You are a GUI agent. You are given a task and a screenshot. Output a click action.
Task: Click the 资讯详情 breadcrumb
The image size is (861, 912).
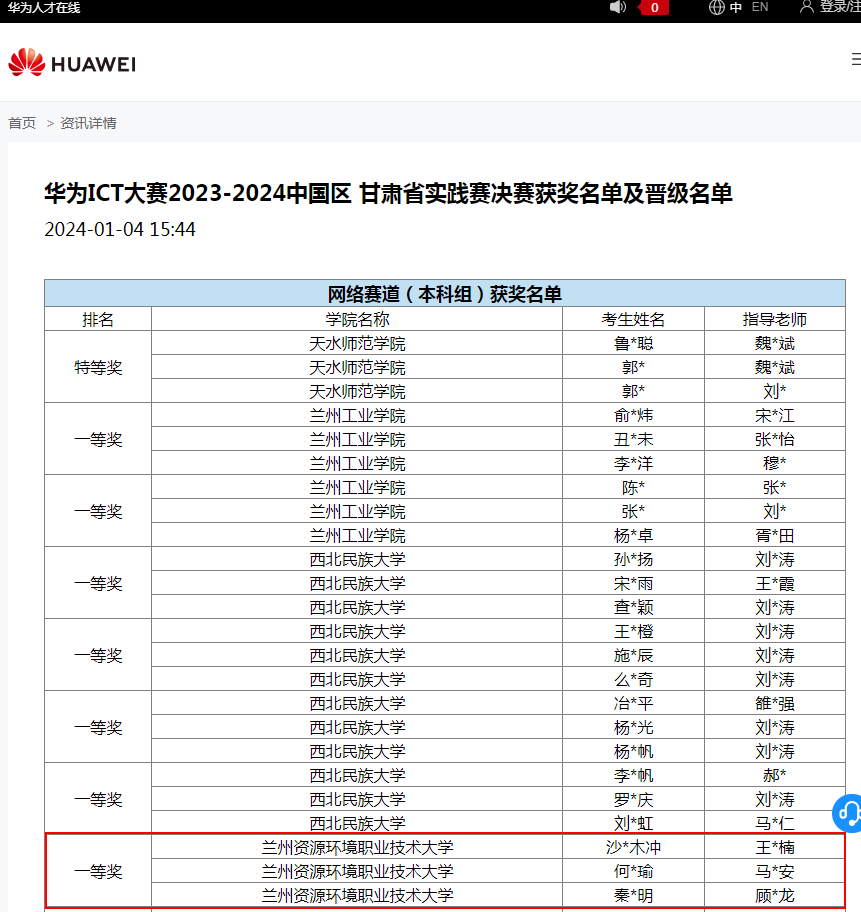point(88,123)
